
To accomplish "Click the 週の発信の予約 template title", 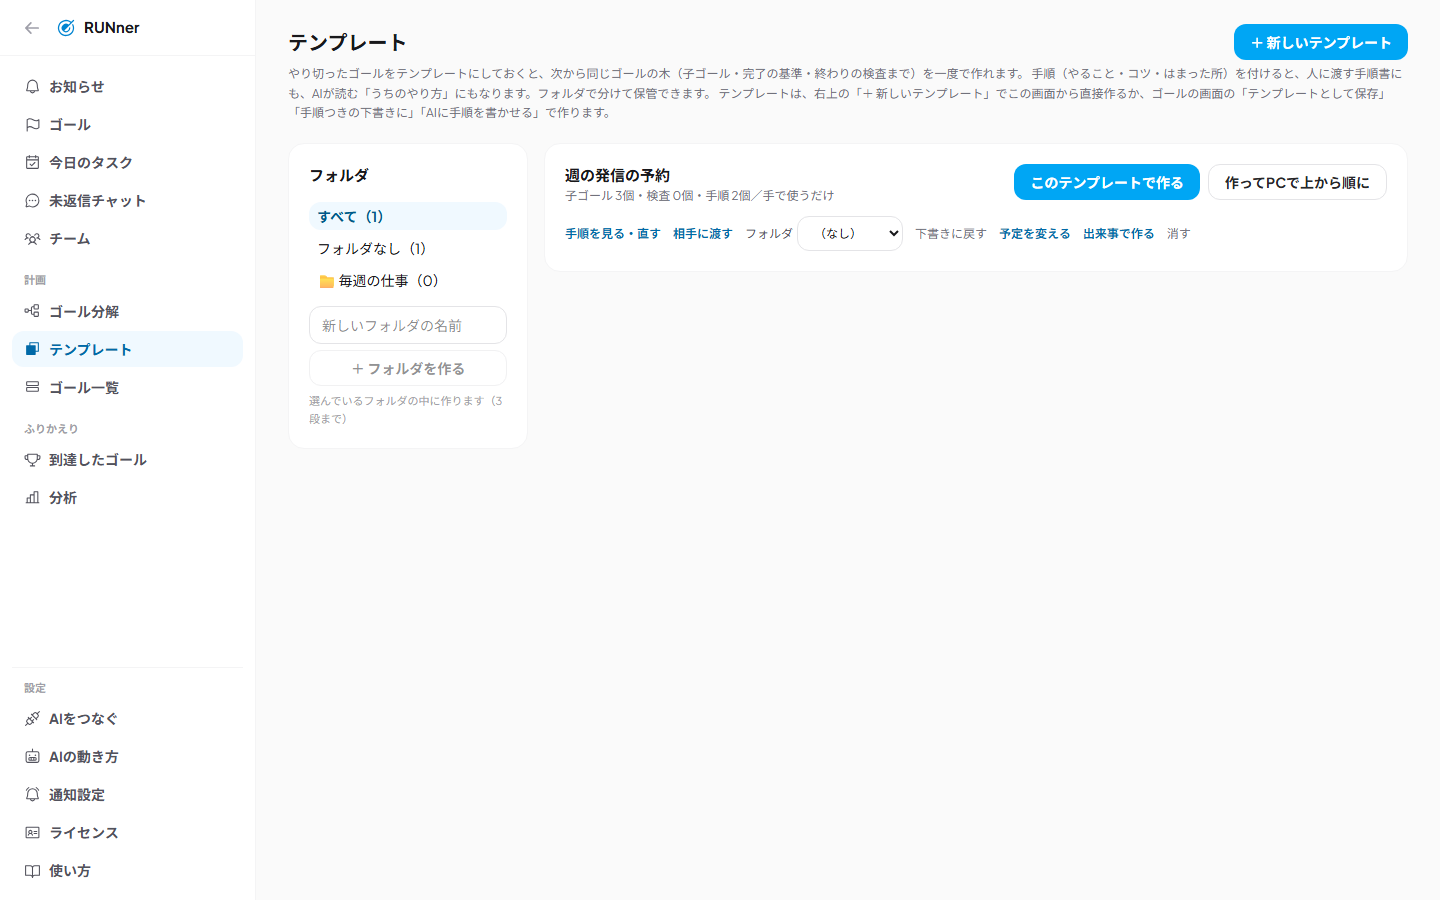I will pyautogui.click(x=617, y=176).
